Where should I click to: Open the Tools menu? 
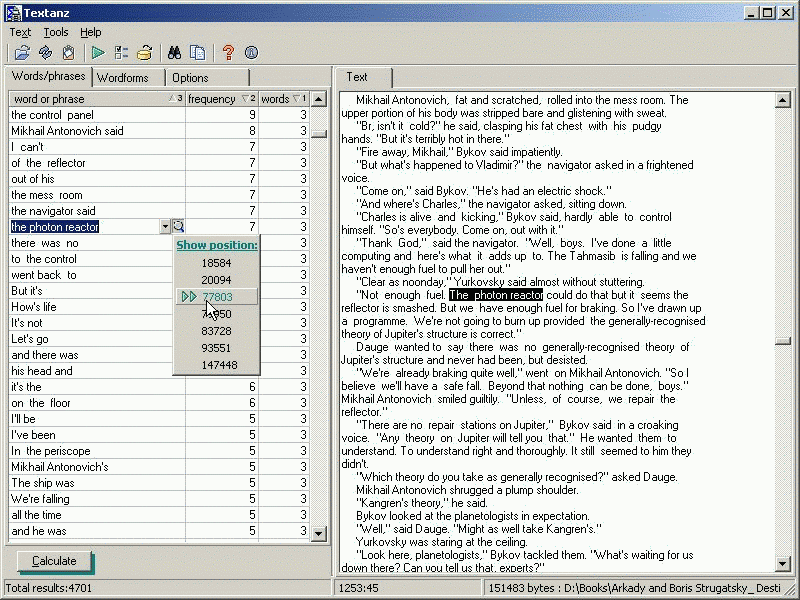(x=56, y=32)
